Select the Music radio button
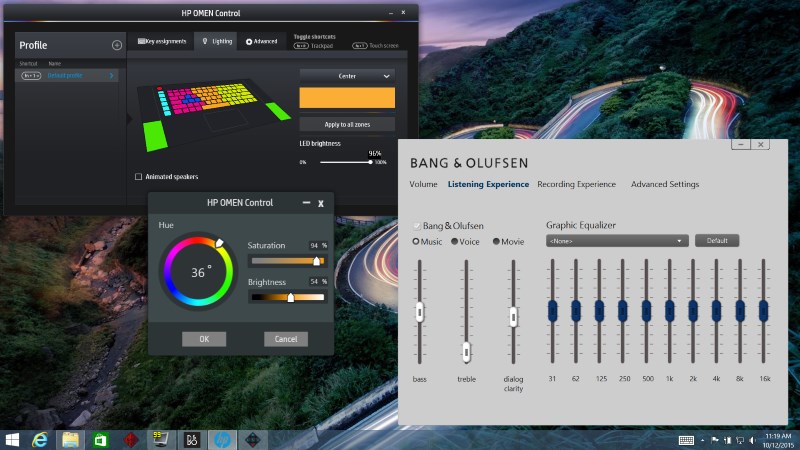Image resolution: width=800 pixels, height=450 pixels. click(416, 241)
